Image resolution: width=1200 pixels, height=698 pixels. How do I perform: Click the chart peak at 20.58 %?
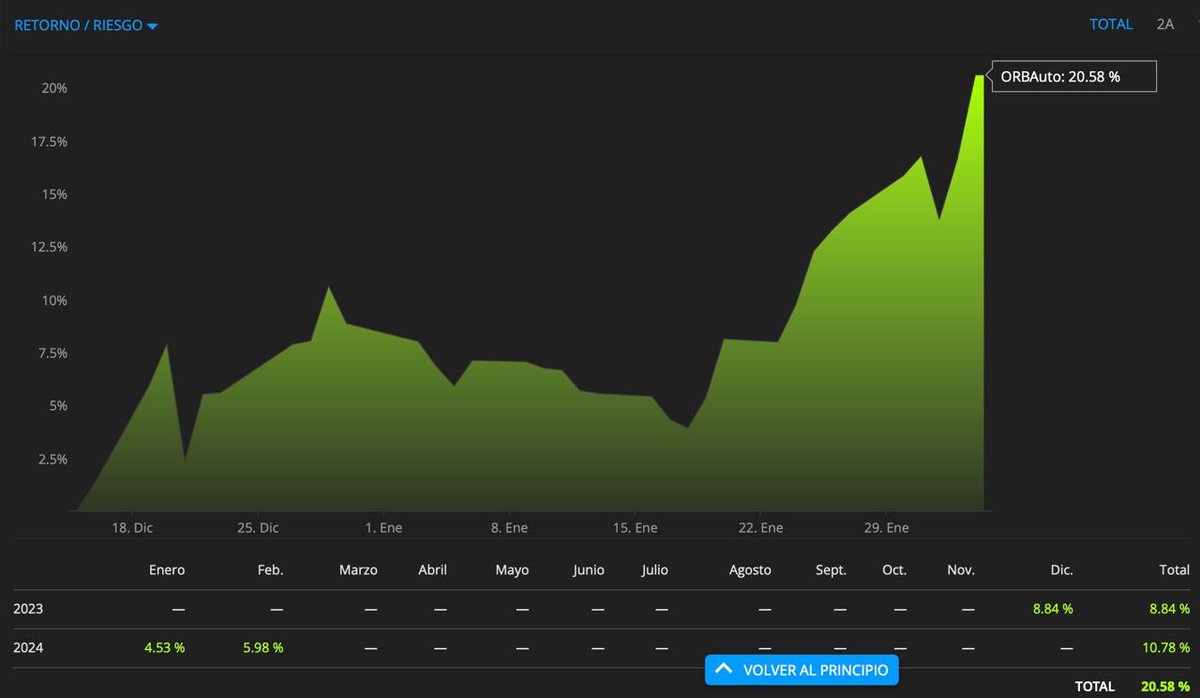[x=980, y=76]
